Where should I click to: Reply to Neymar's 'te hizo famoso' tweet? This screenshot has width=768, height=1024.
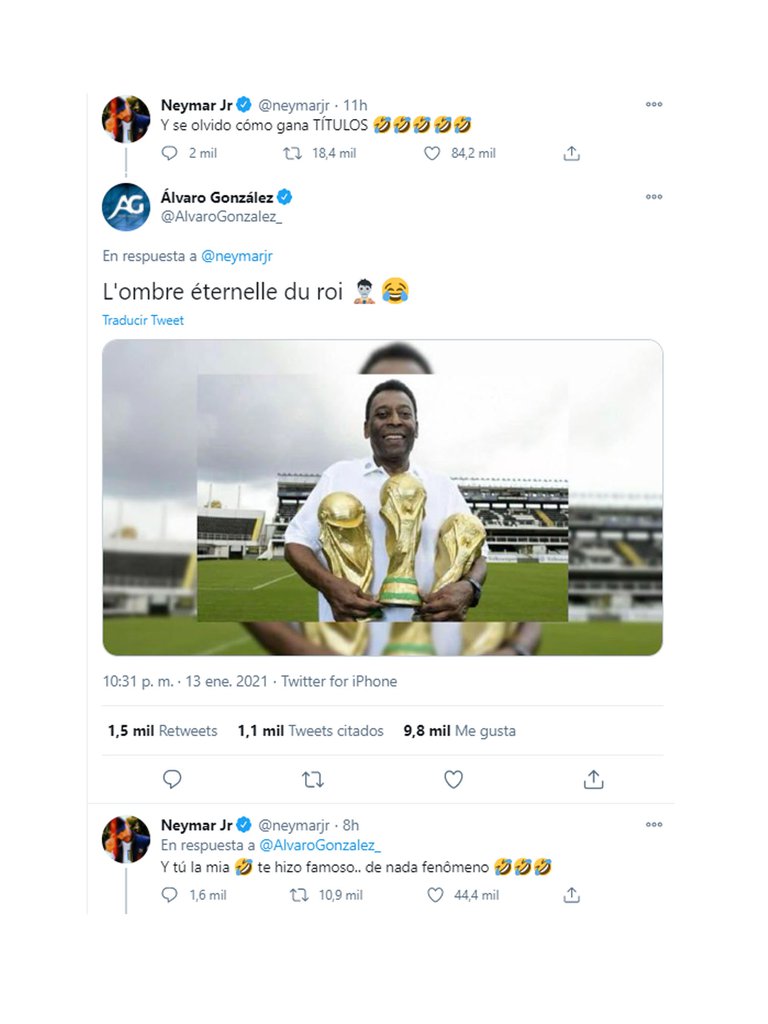[x=170, y=895]
